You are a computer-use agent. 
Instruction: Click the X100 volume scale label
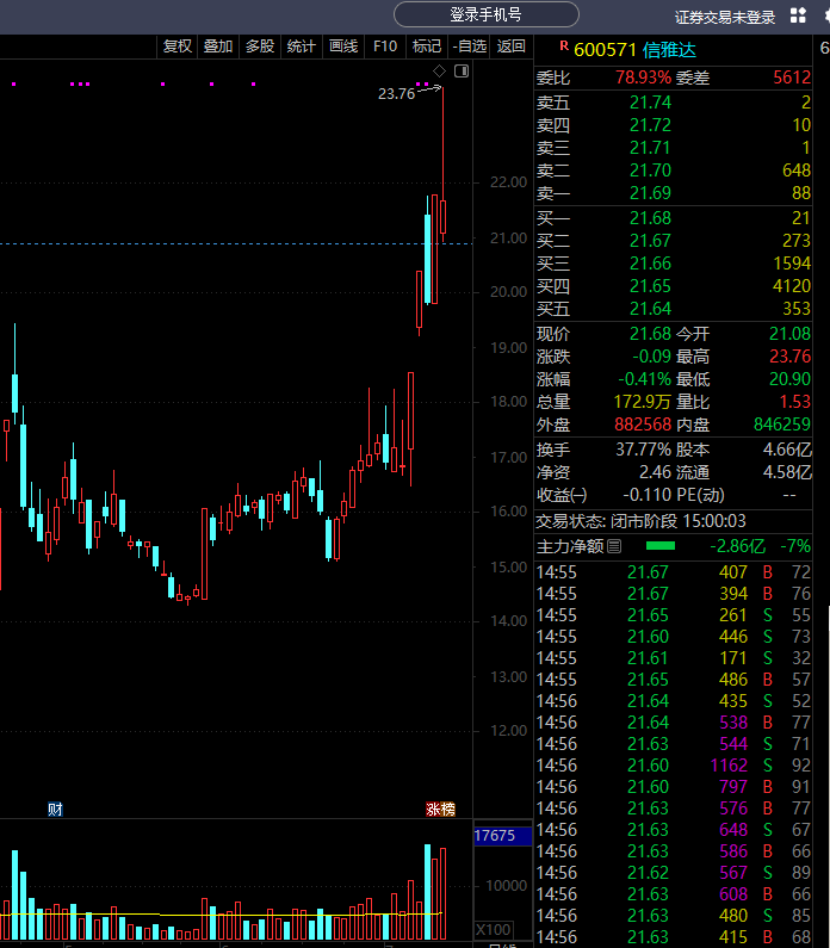point(493,930)
